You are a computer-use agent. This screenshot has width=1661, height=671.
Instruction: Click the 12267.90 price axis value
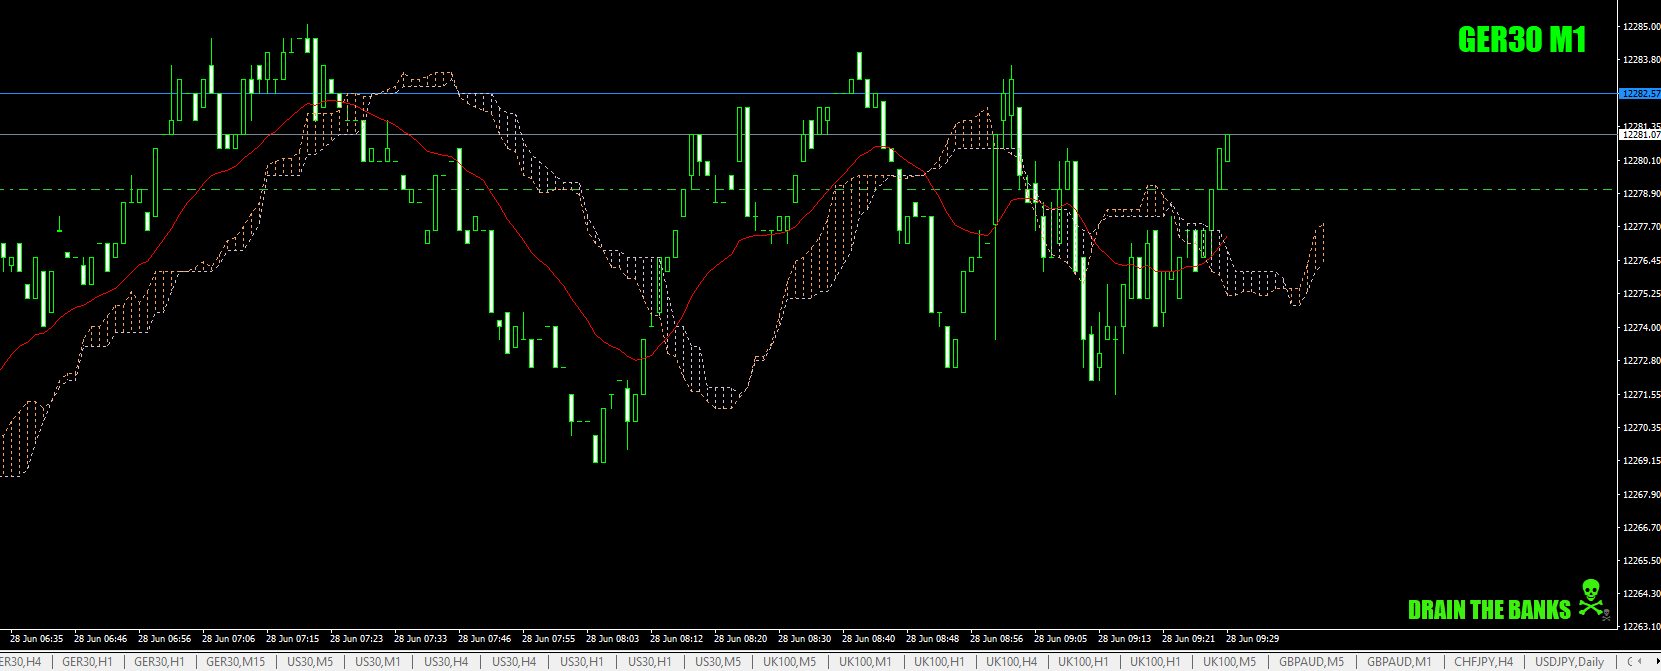[1641, 494]
